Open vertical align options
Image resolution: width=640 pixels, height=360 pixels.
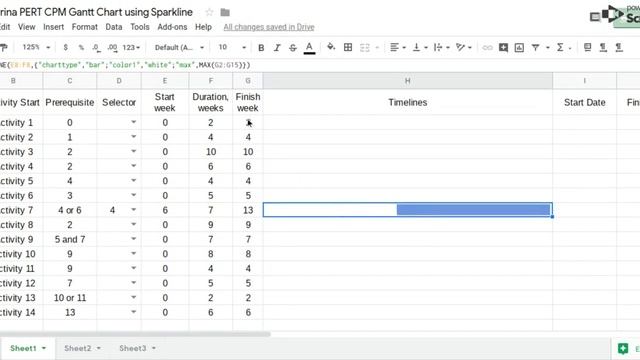420,47
